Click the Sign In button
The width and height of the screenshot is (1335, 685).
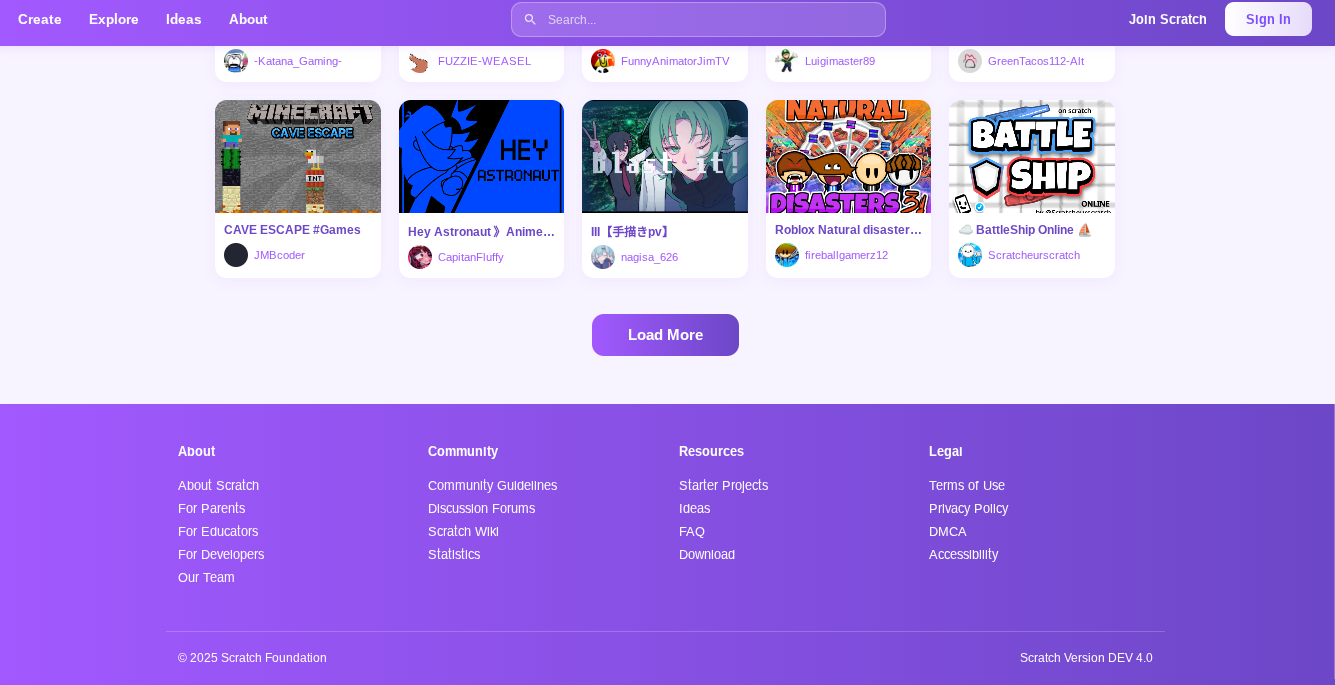(x=1268, y=19)
